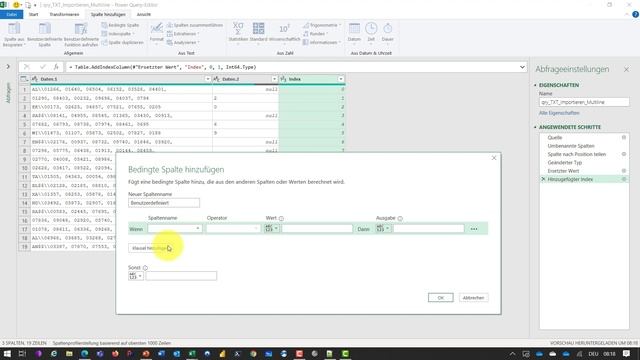Open gear settings for Quelle step
Viewport: 640px width, 360px height.
[624, 138]
